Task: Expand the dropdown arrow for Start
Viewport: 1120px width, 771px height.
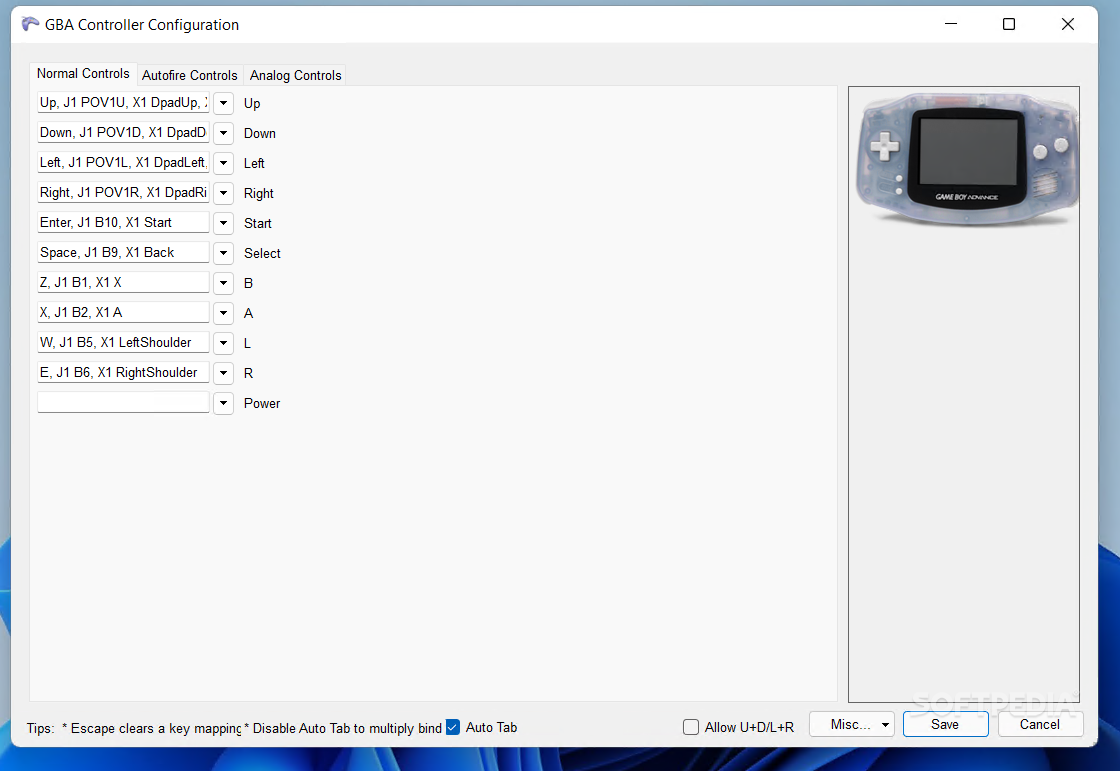Action: (x=224, y=223)
